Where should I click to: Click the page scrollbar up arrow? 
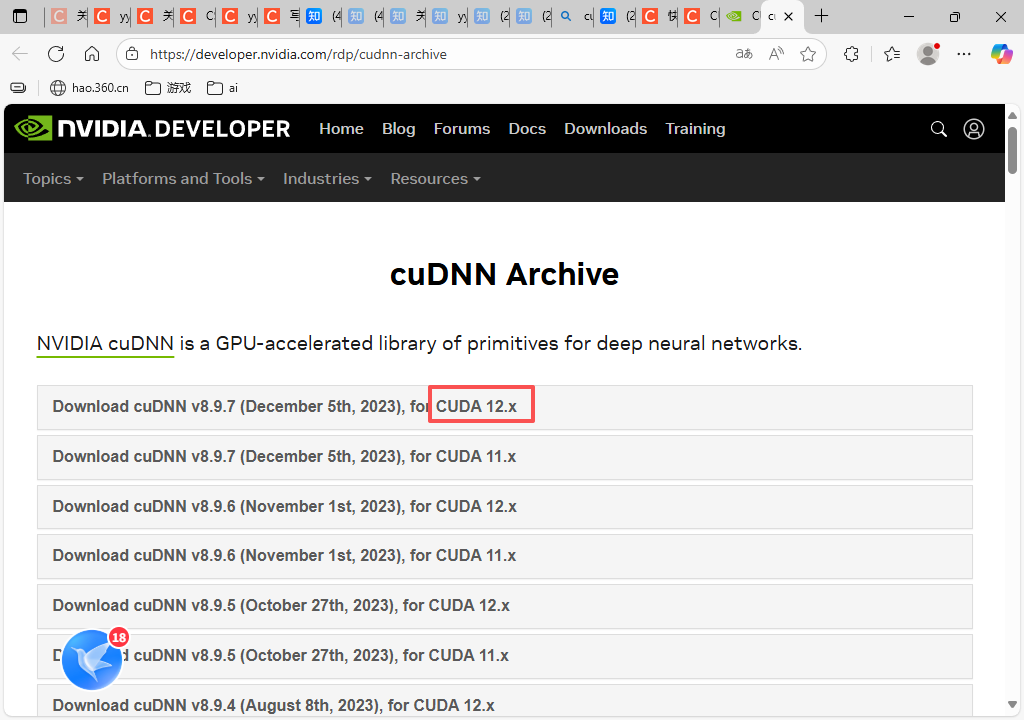(x=1012, y=115)
